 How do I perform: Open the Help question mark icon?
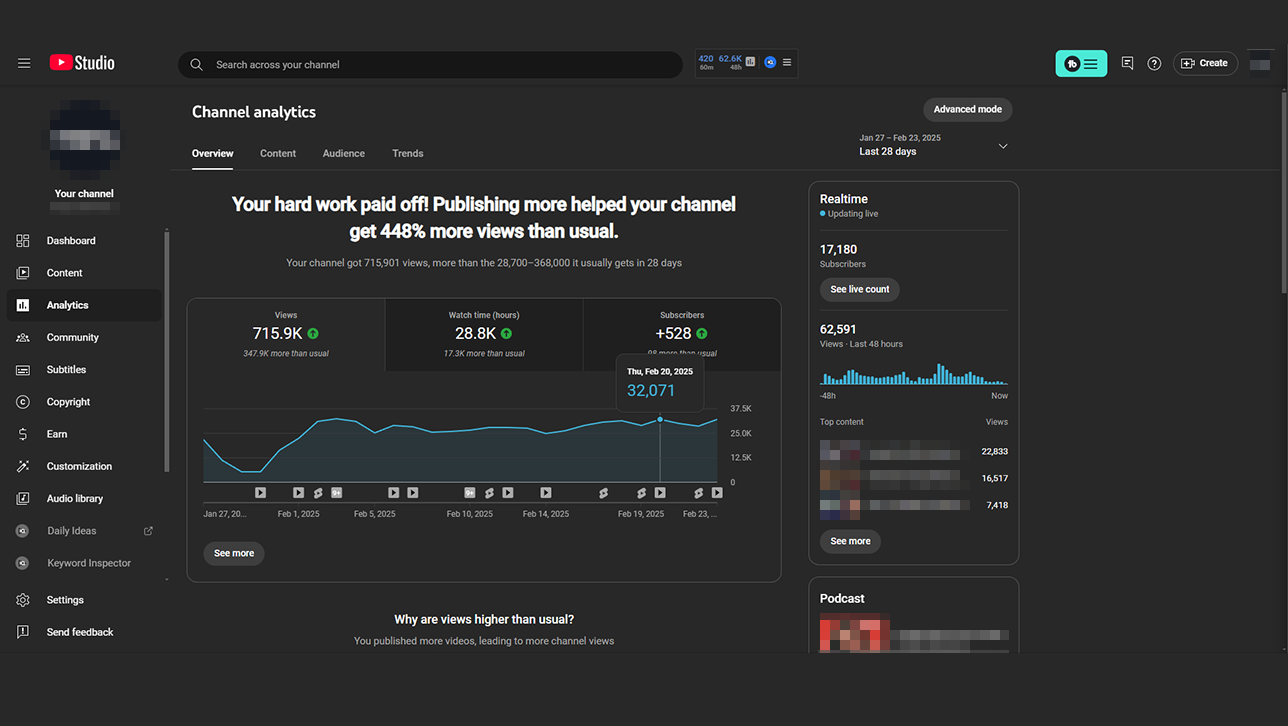[1154, 63]
